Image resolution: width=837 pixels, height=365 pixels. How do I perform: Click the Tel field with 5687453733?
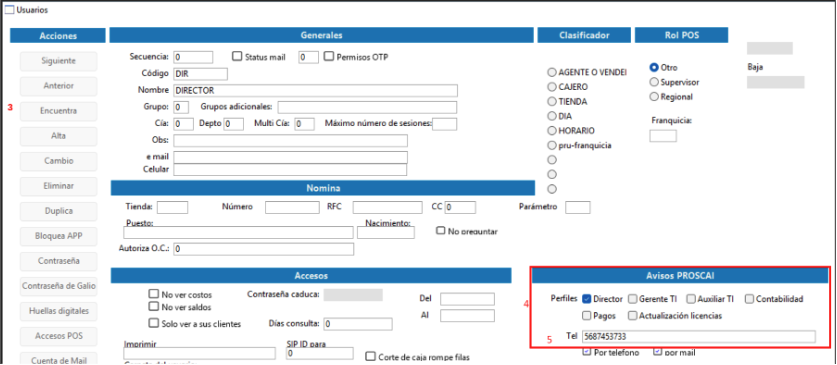(x=699, y=336)
